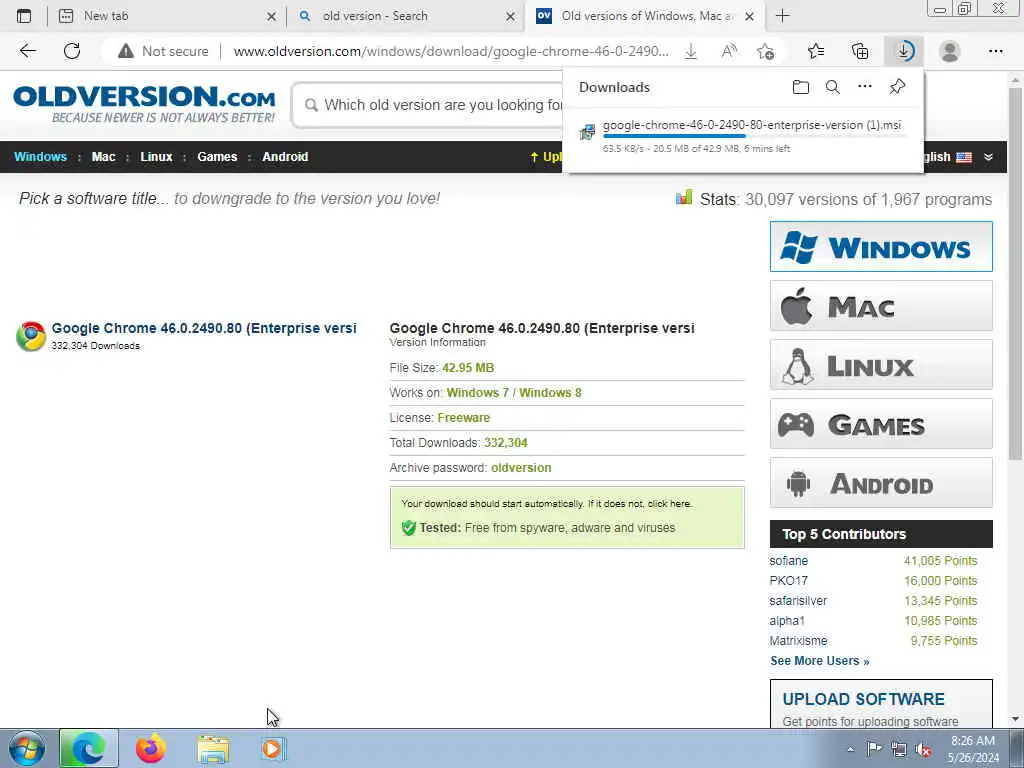Click the 'click here' download text
The image size is (1024, 768).
[x=669, y=504]
